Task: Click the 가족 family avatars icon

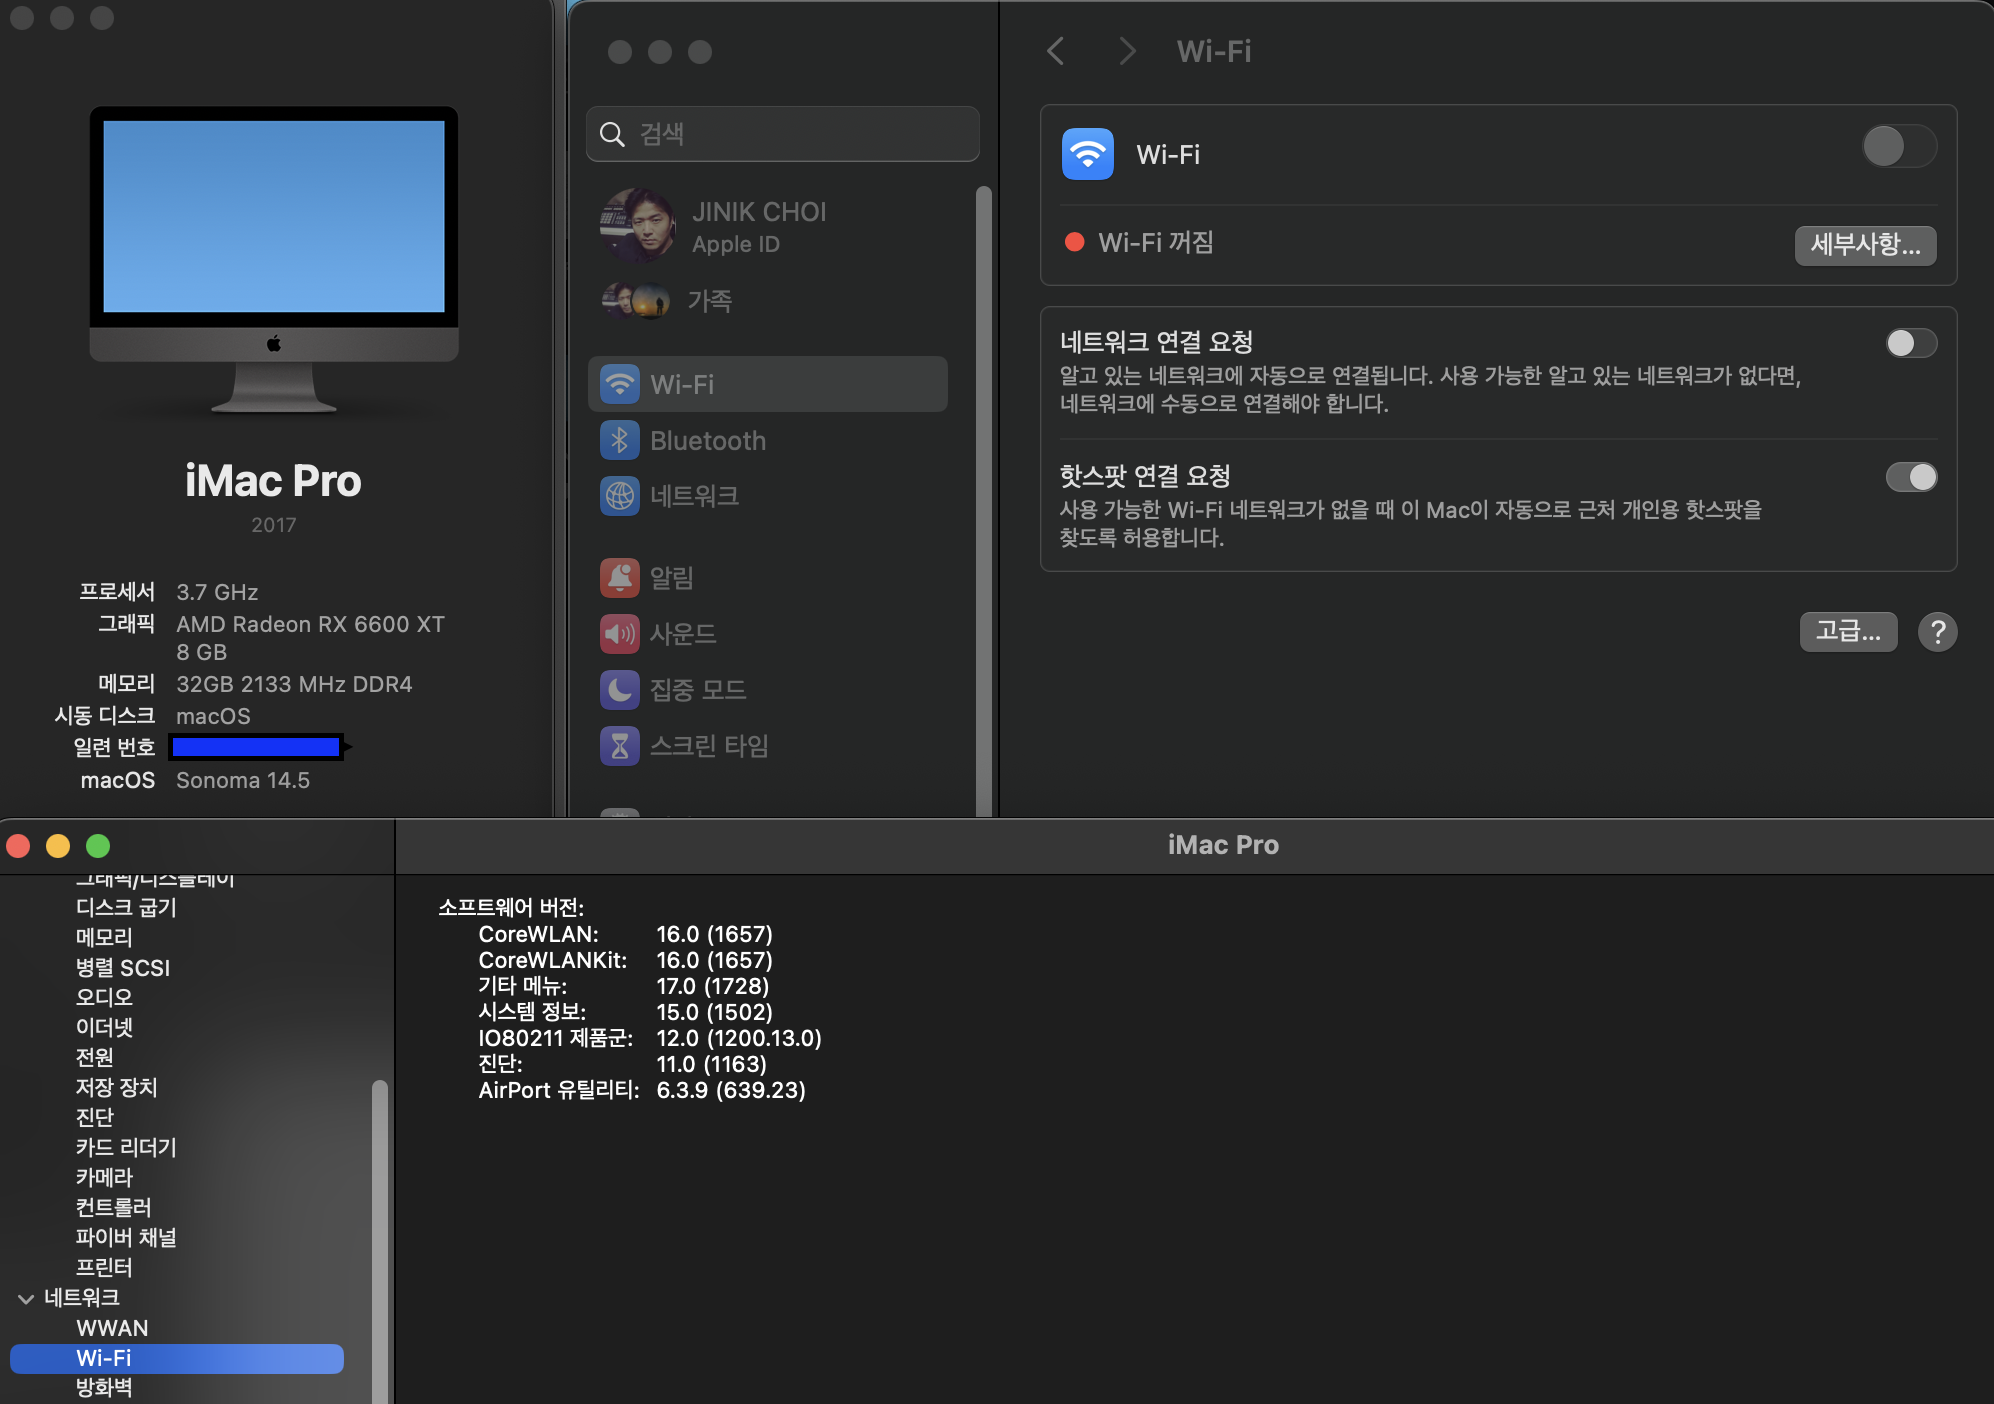Action: [x=636, y=300]
